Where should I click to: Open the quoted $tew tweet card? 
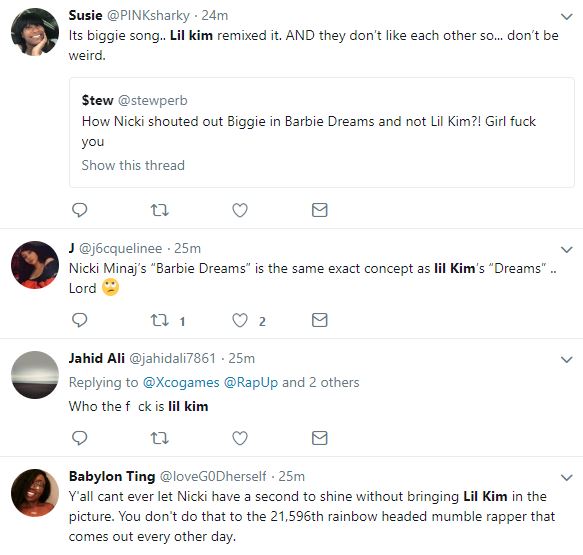(x=322, y=132)
